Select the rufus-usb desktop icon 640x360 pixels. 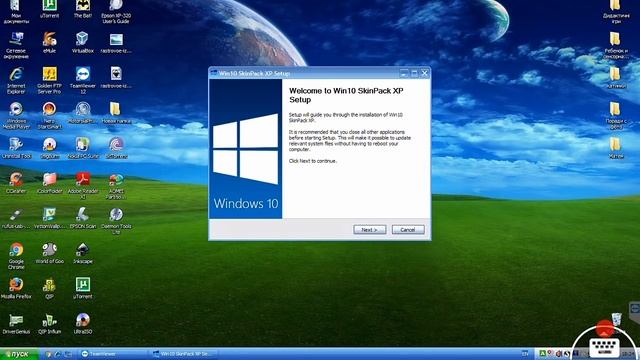(x=16, y=218)
